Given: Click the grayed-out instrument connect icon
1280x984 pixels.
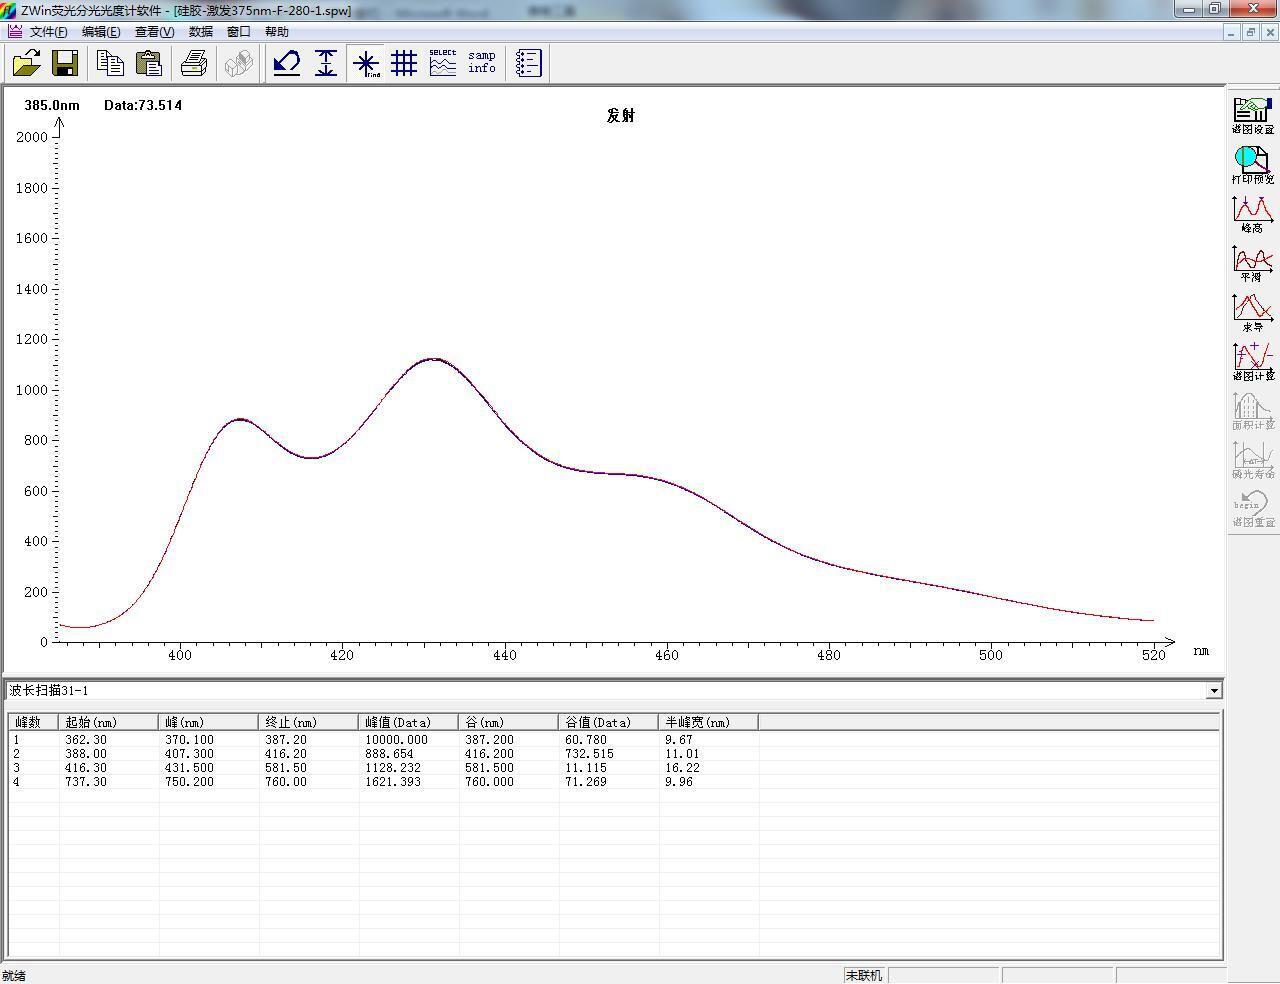Looking at the screenshot, I should pos(238,63).
